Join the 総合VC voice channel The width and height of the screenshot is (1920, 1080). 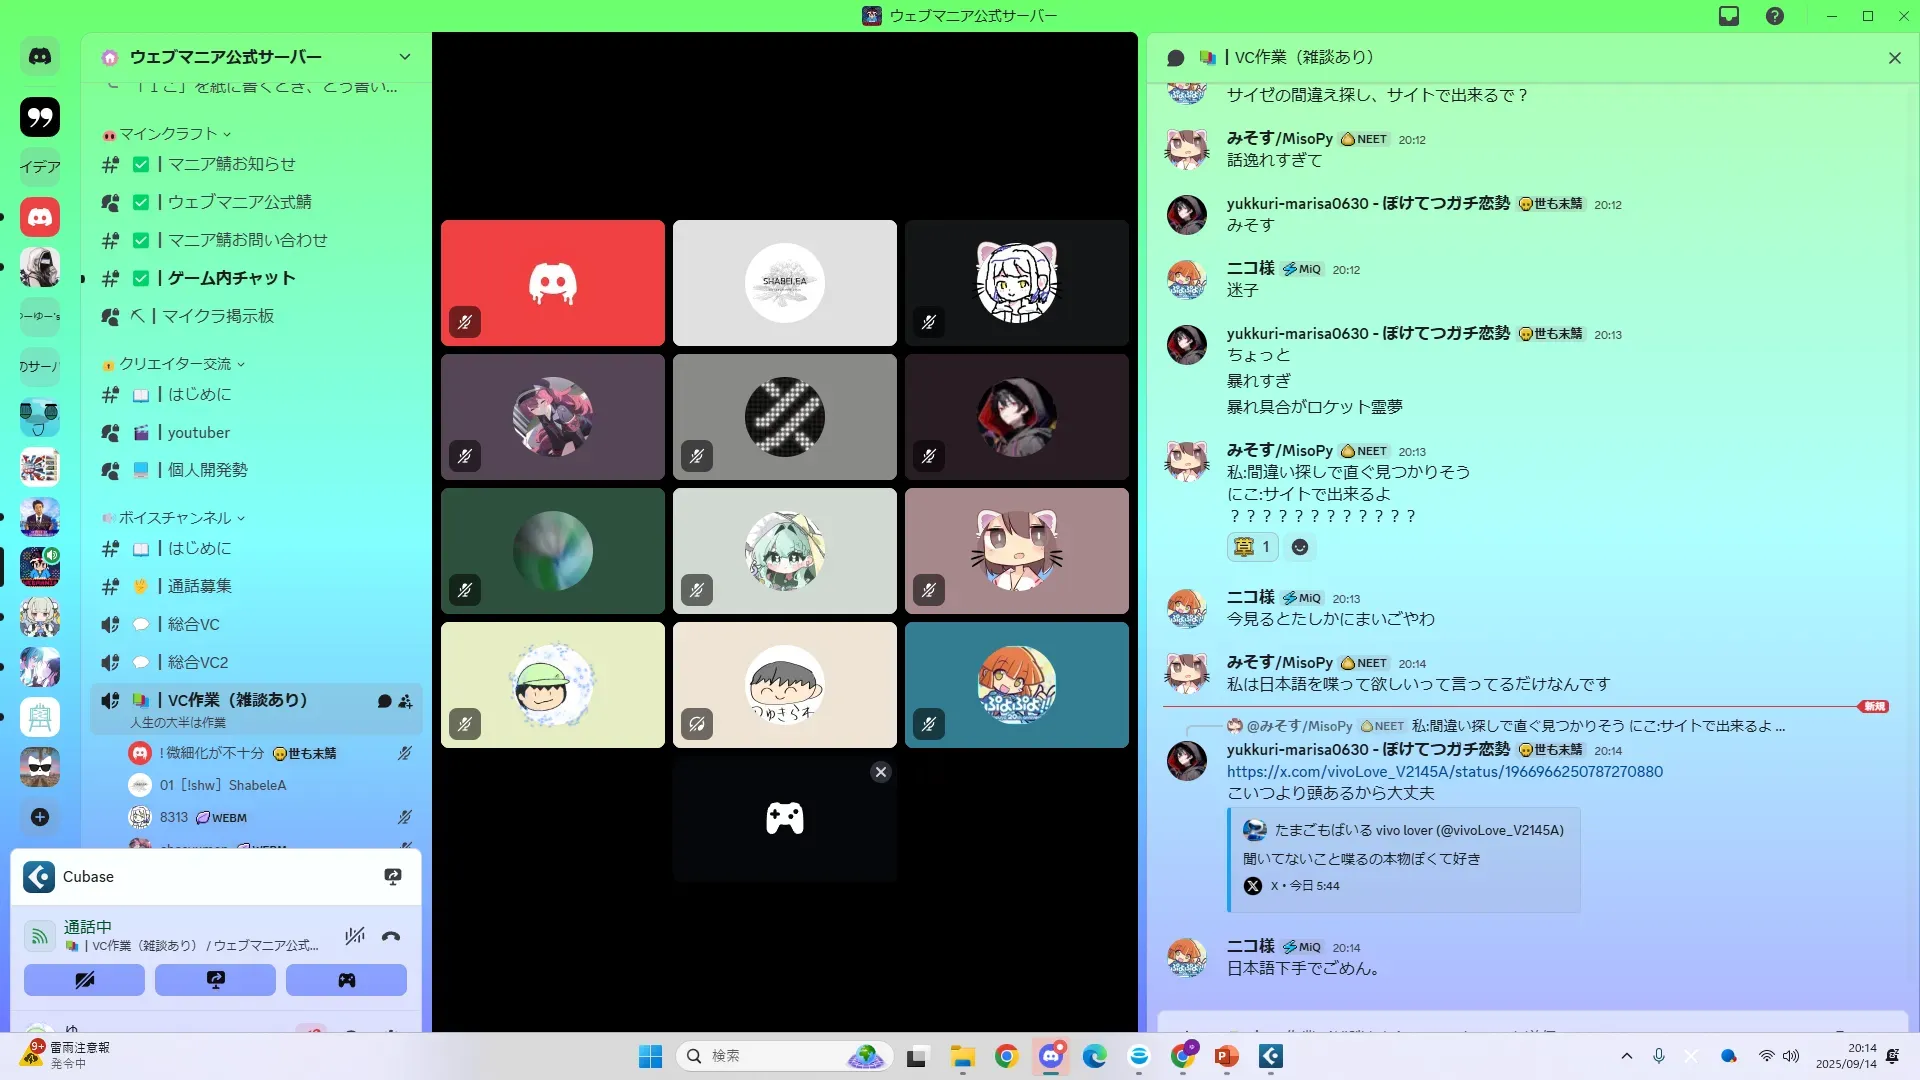click(193, 624)
